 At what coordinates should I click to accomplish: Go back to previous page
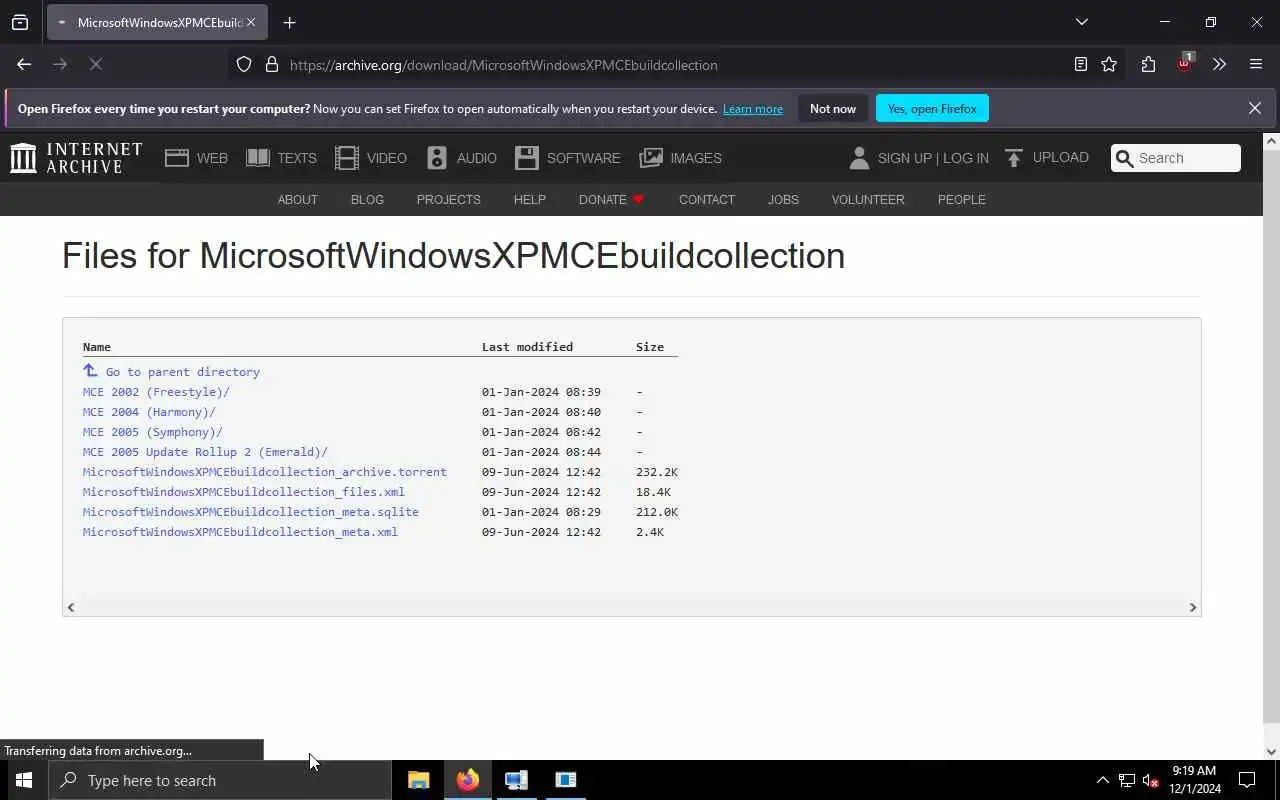[24, 64]
